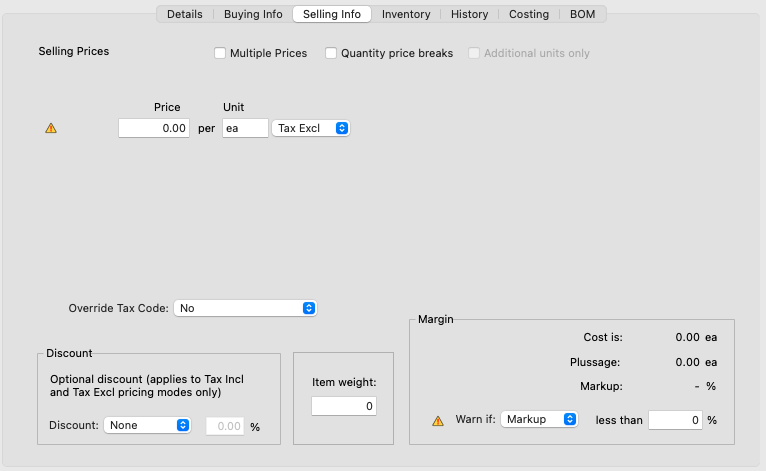The height and width of the screenshot is (471, 766).
Task: Click the Additional units only checkbox
Action: coord(474,53)
